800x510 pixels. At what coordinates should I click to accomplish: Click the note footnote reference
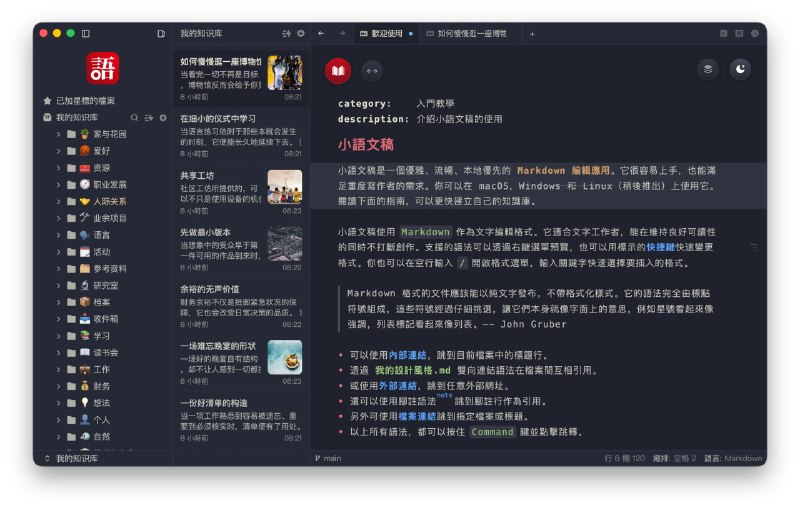pyautogui.click(x=444, y=396)
